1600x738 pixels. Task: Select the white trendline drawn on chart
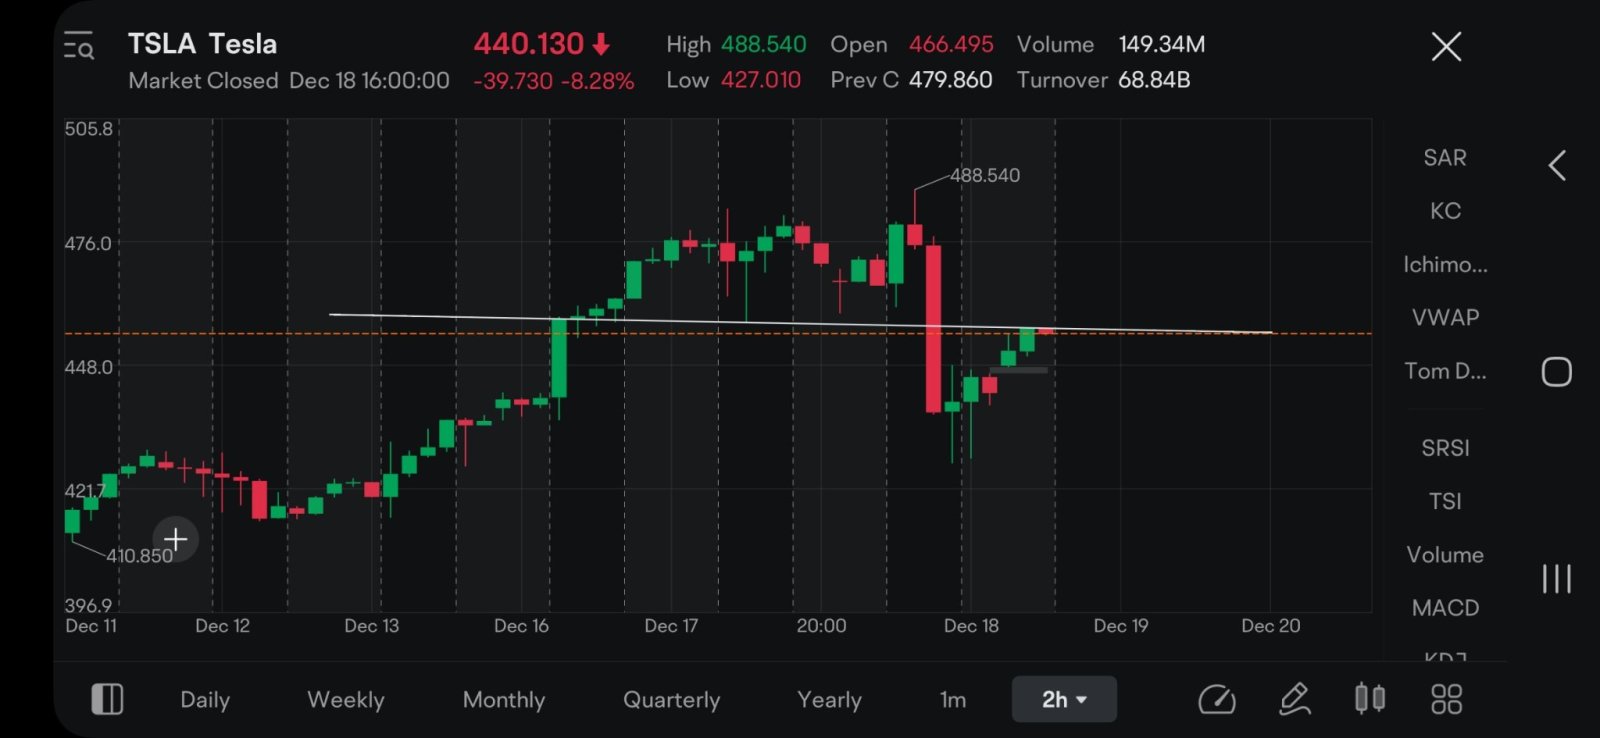(800, 324)
